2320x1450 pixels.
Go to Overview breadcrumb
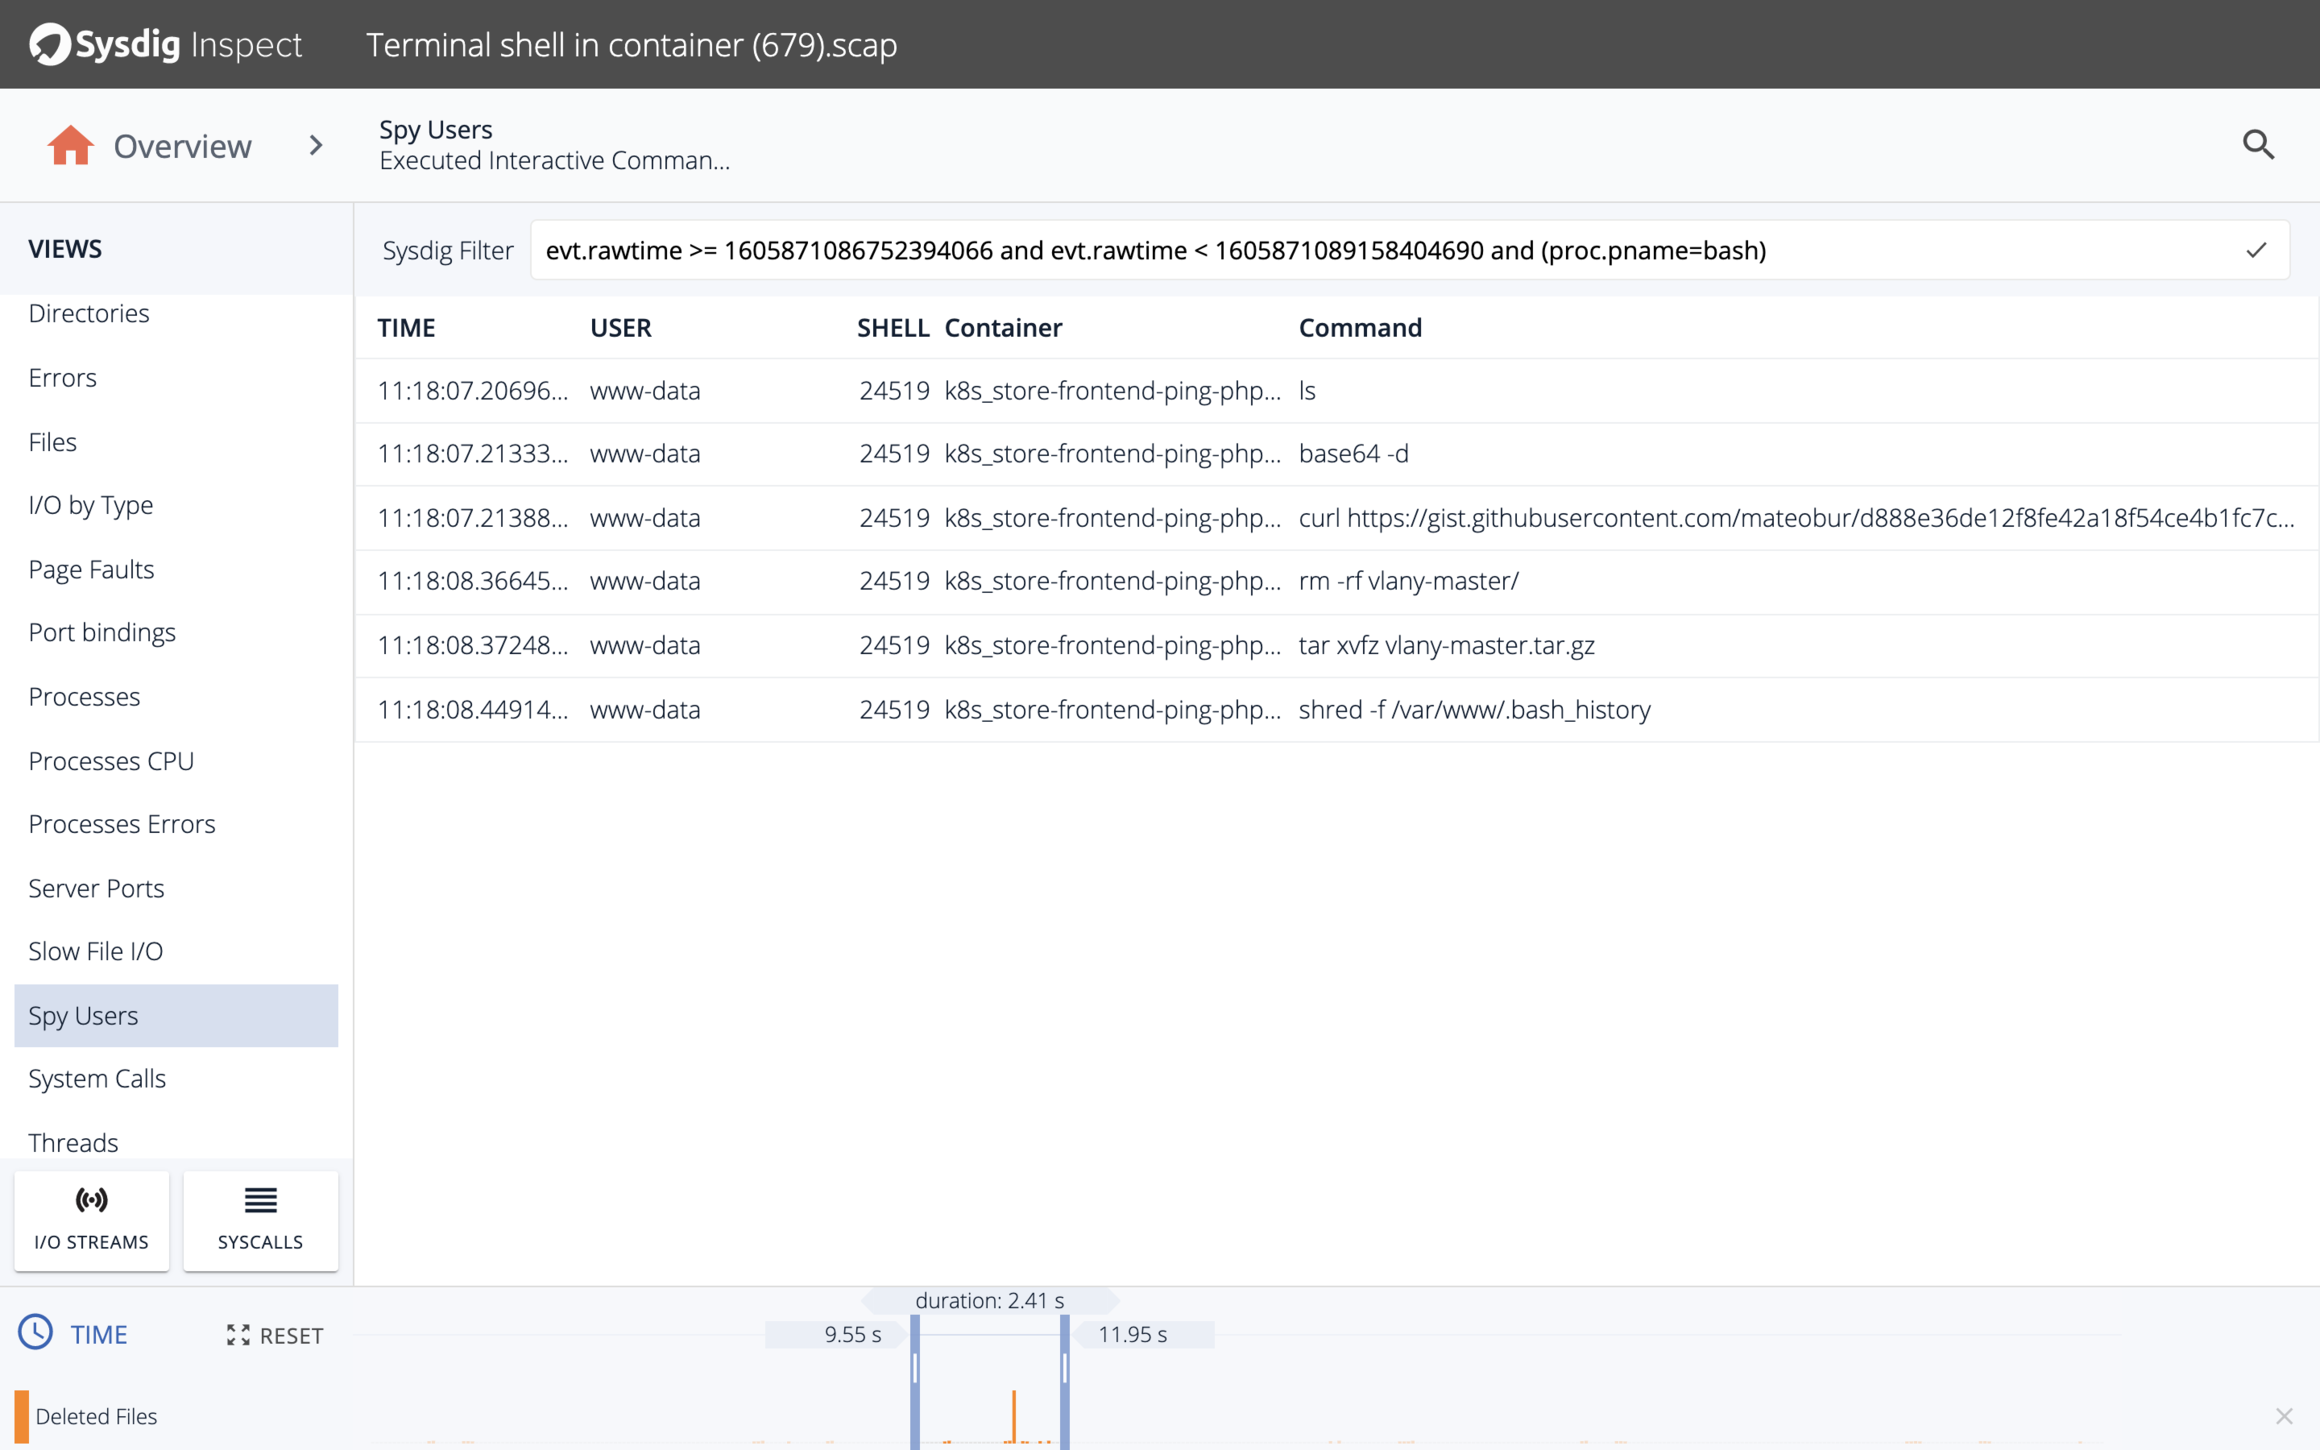coord(182,146)
